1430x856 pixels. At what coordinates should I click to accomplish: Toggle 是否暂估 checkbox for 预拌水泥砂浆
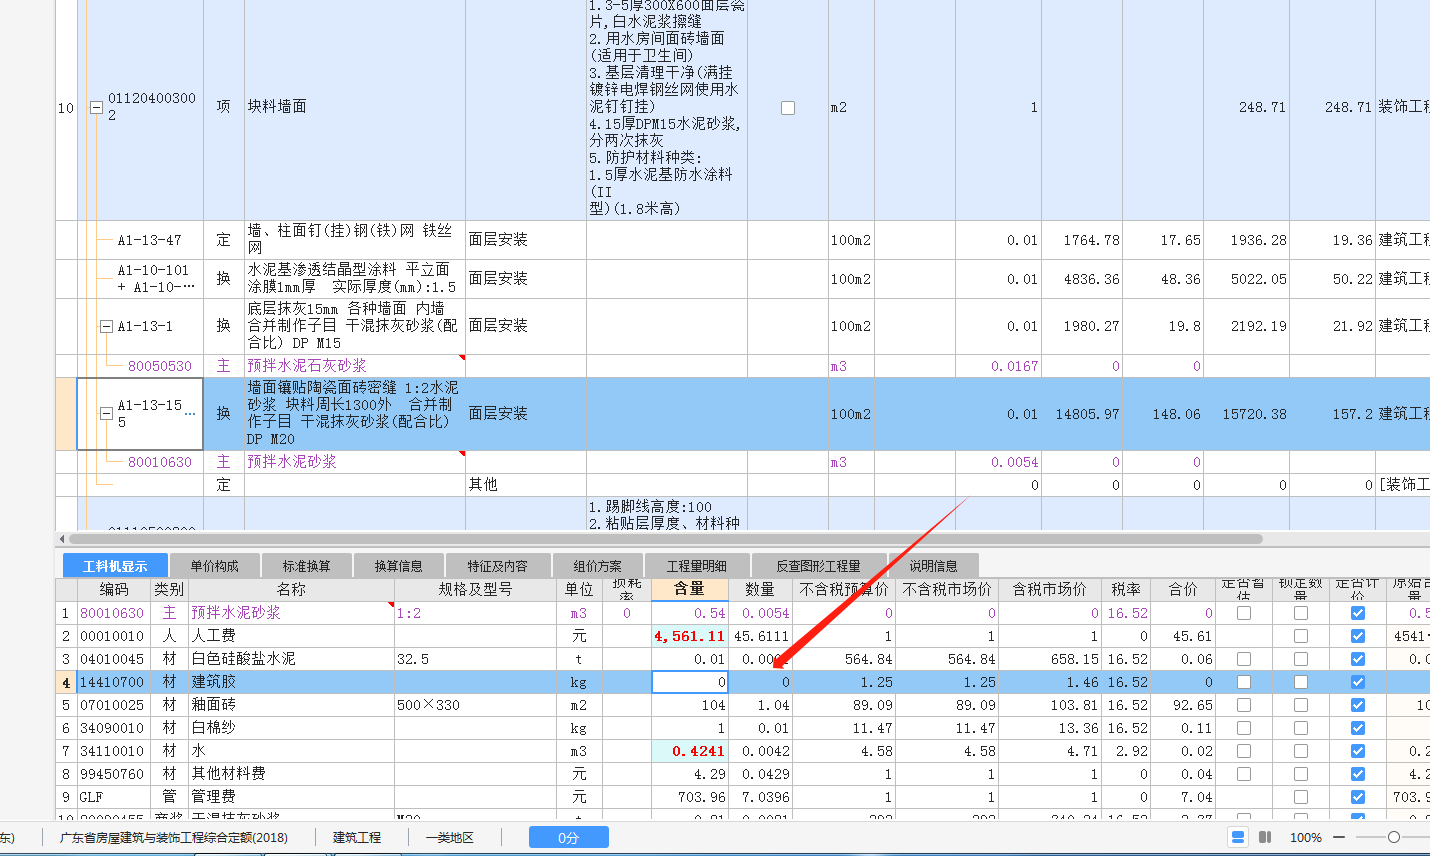click(1244, 613)
